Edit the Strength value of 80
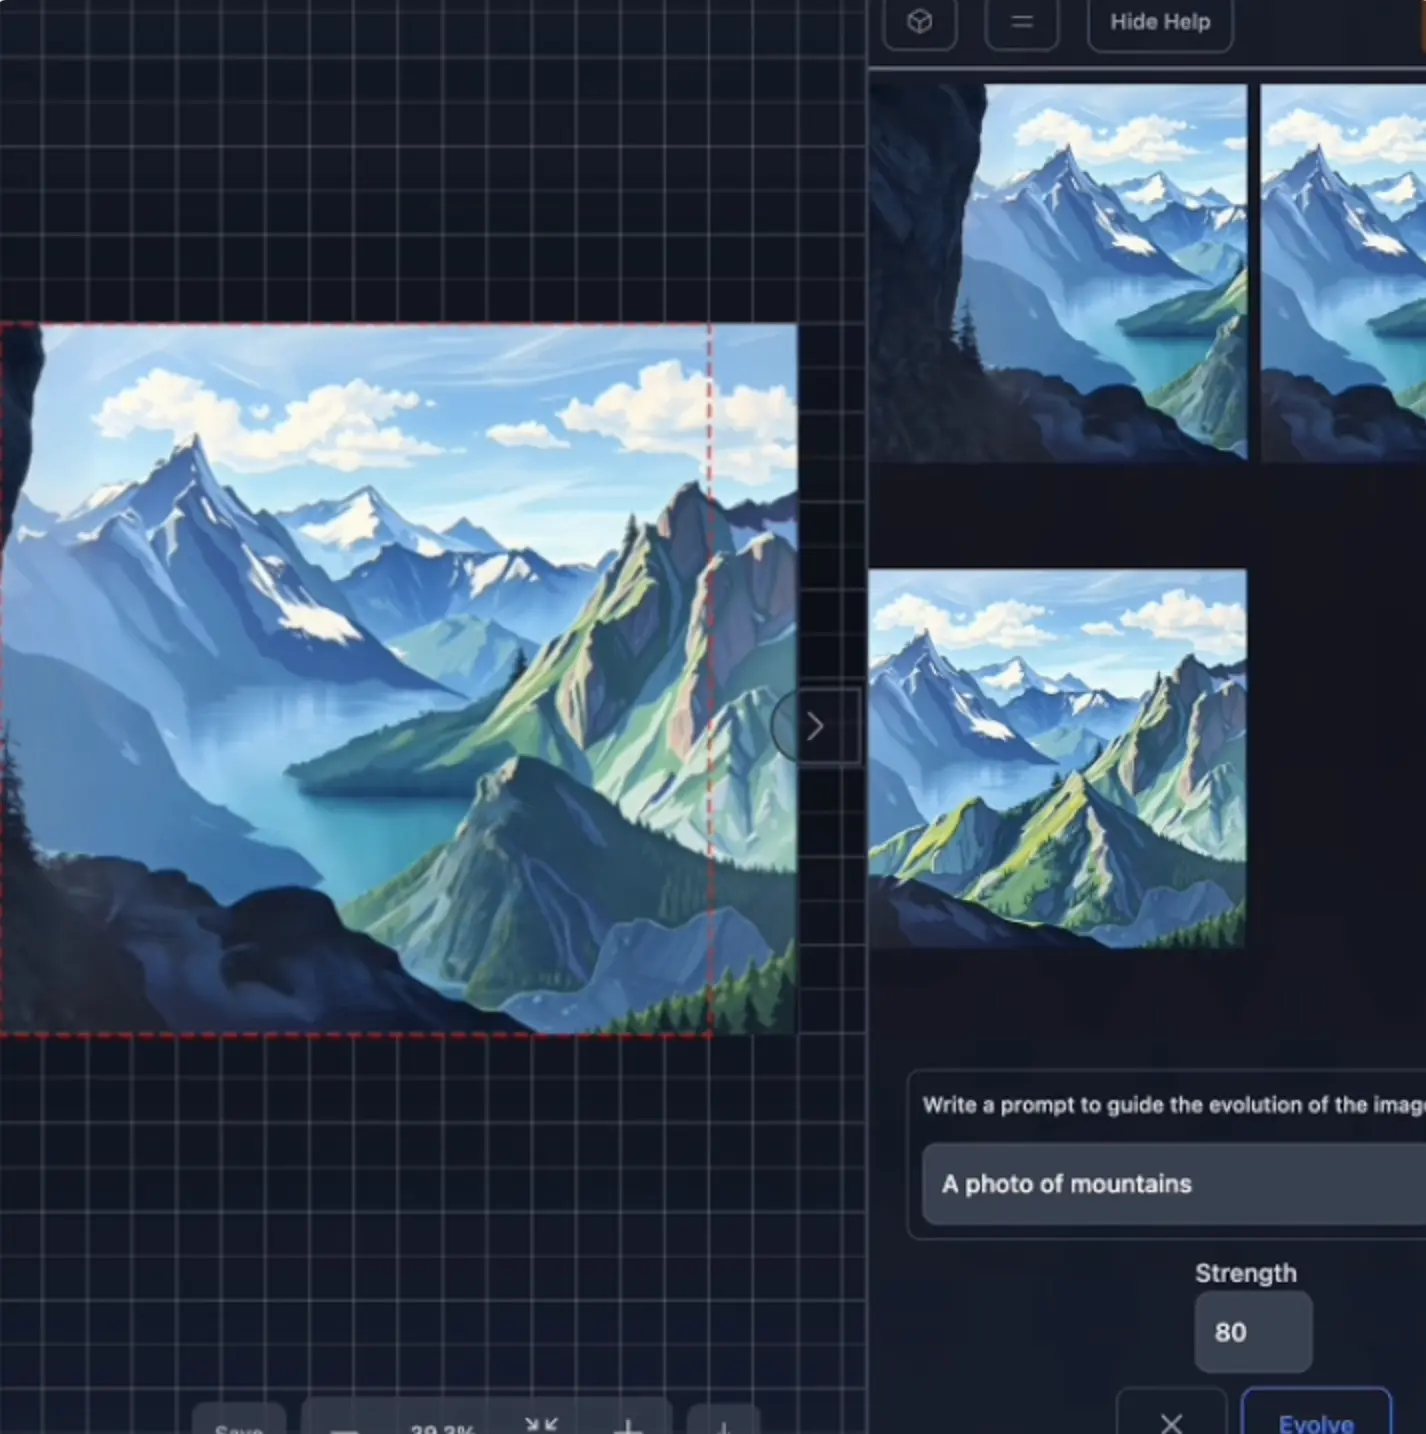Viewport: 1426px width, 1434px height. point(1252,1332)
